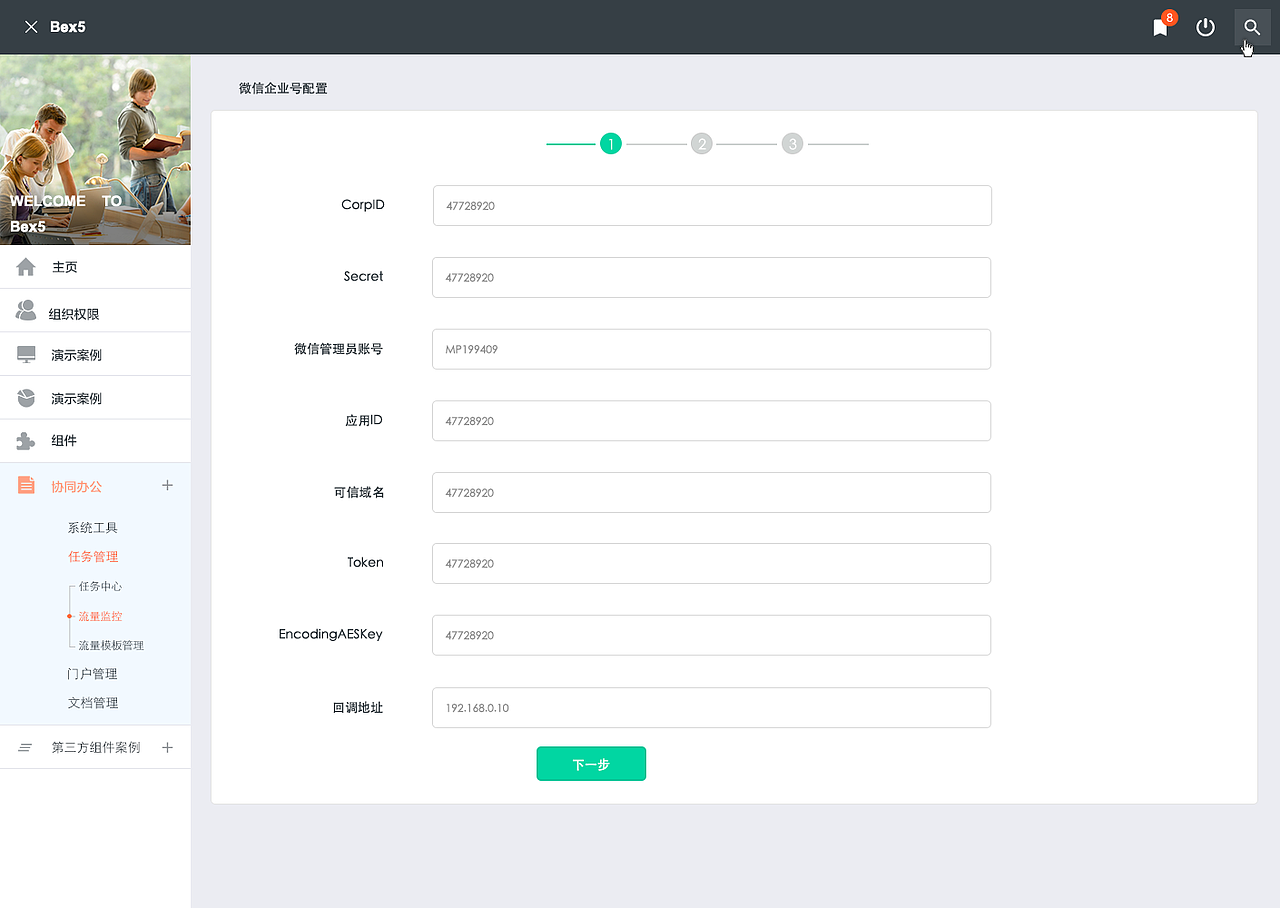Open 任务中心 tree entry
The height and width of the screenshot is (908, 1280).
(x=100, y=587)
